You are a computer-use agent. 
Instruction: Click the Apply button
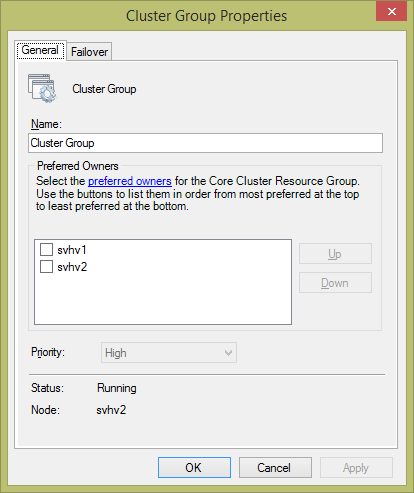pos(356,468)
